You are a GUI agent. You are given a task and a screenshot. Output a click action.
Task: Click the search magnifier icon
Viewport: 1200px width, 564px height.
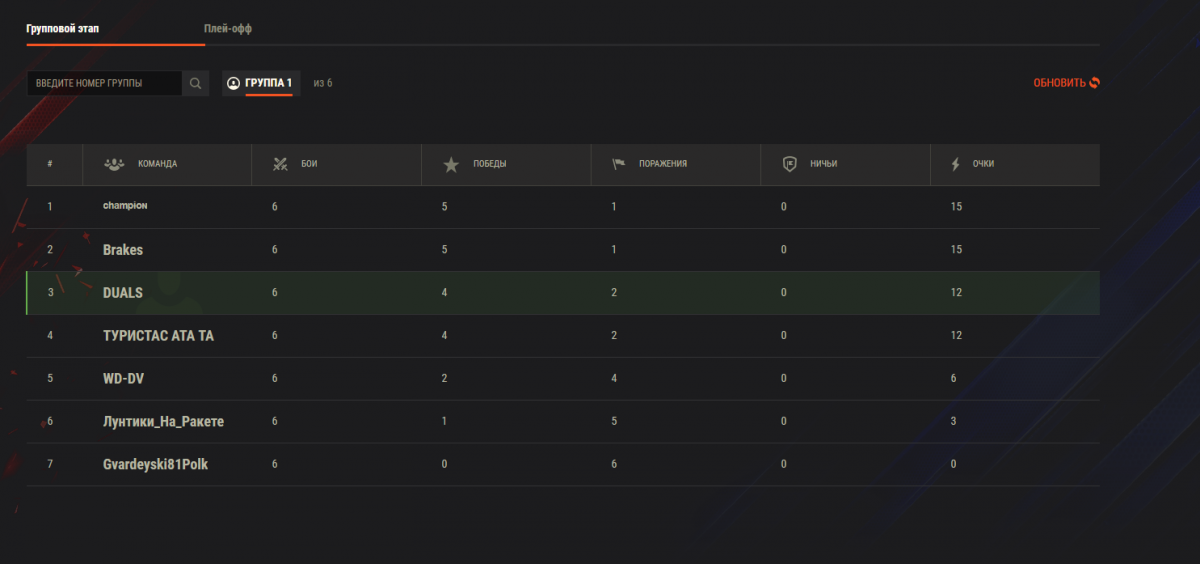[x=196, y=83]
